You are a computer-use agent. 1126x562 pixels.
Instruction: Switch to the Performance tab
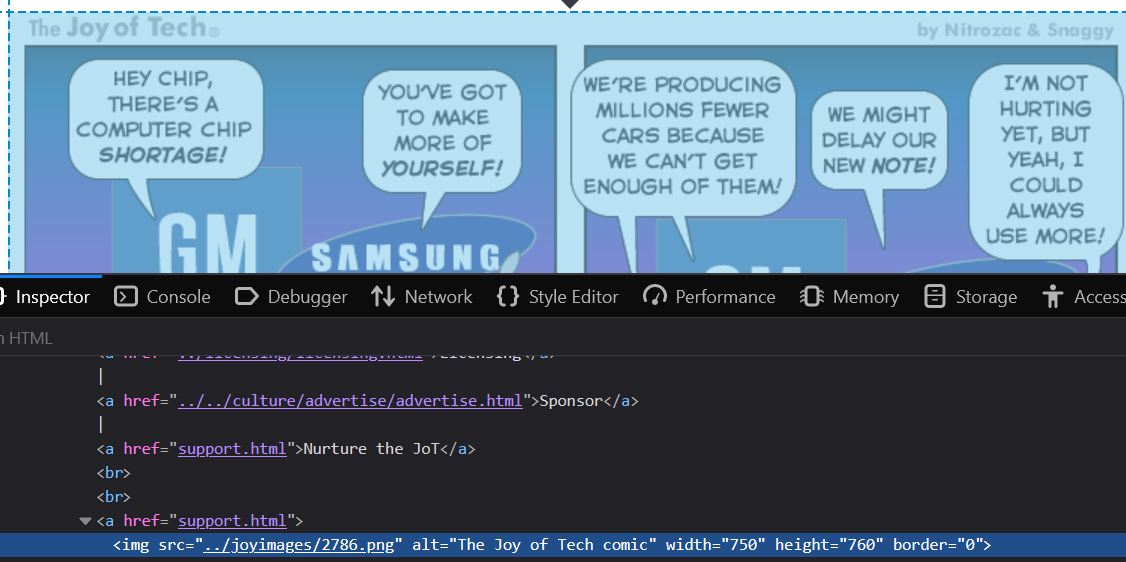[x=709, y=296]
